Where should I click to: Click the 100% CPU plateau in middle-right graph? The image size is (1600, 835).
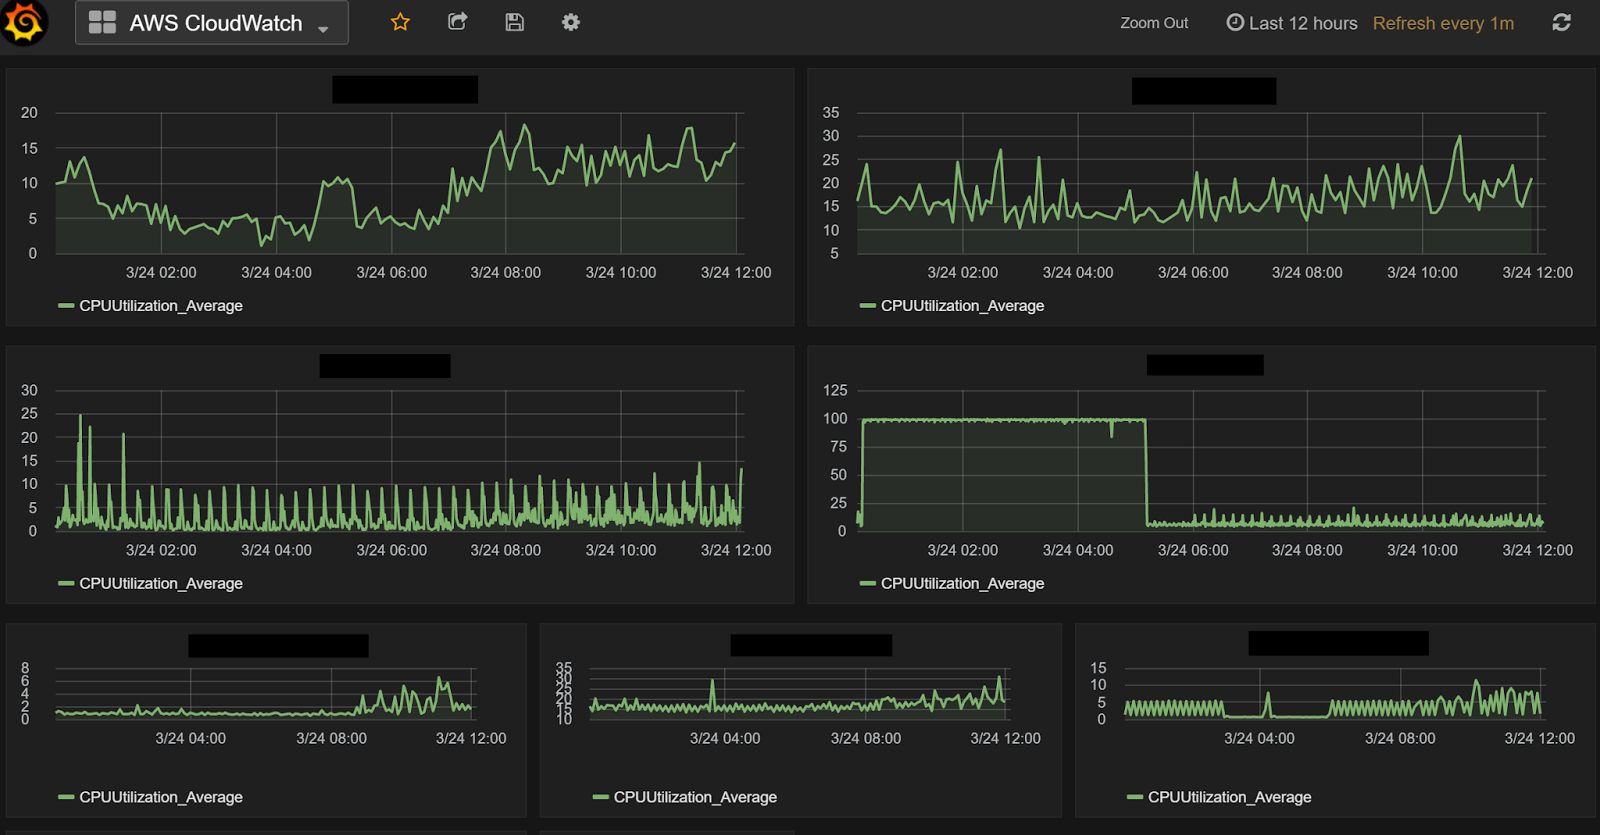coord(1003,421)
